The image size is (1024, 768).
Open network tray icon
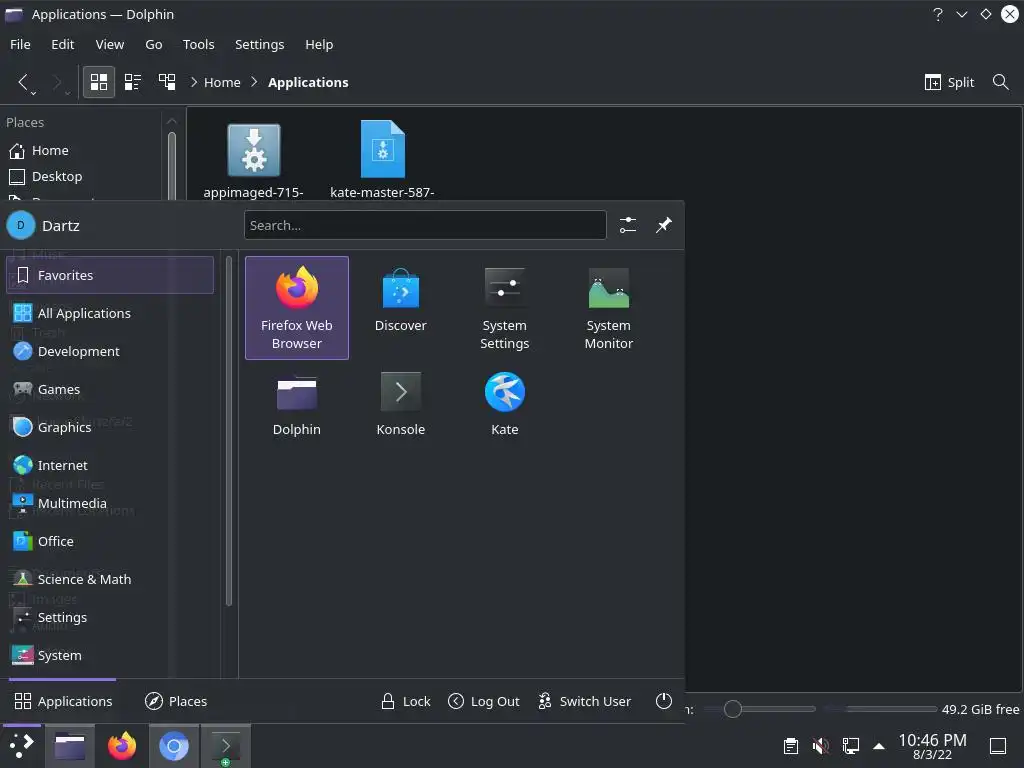click(x=850, y=746)
